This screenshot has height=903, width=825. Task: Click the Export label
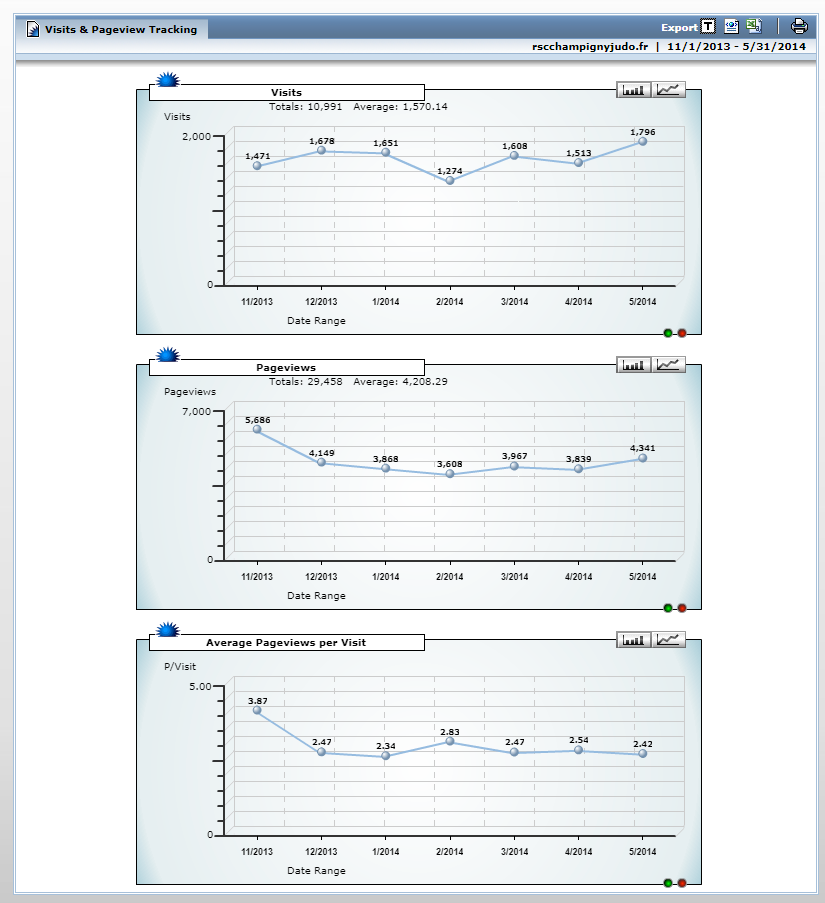point(679,28)
